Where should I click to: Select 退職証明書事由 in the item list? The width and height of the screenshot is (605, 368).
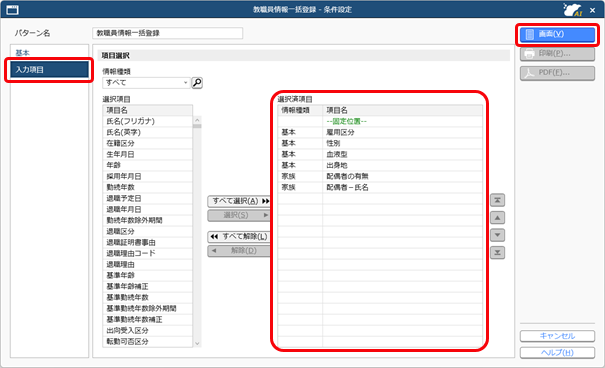(x=147, y=242)
